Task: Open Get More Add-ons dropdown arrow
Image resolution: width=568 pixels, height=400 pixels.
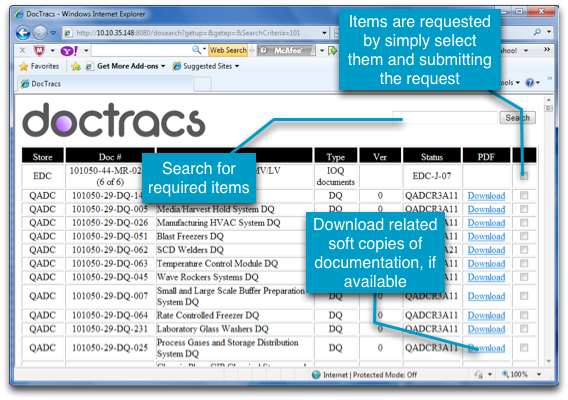Action: (x=163, y=66)
